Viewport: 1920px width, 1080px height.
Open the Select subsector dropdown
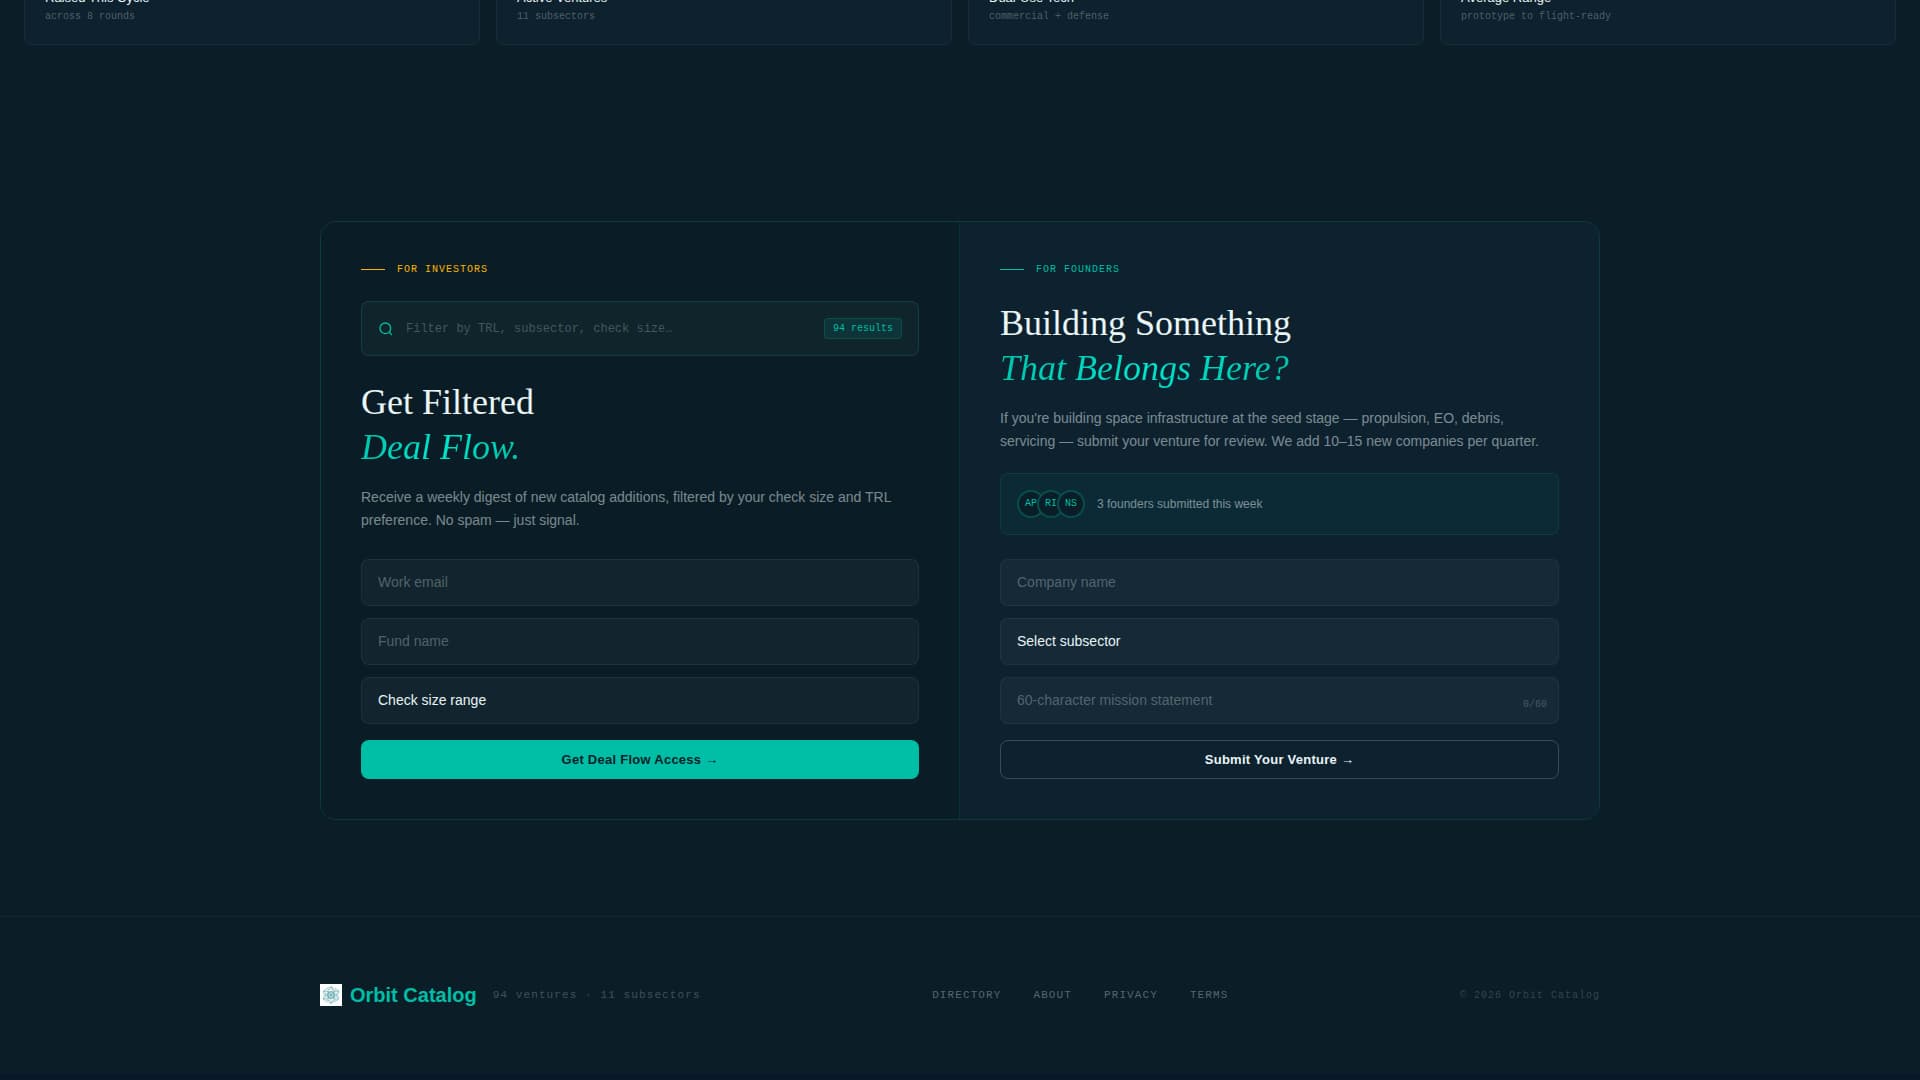point(1279,642)
